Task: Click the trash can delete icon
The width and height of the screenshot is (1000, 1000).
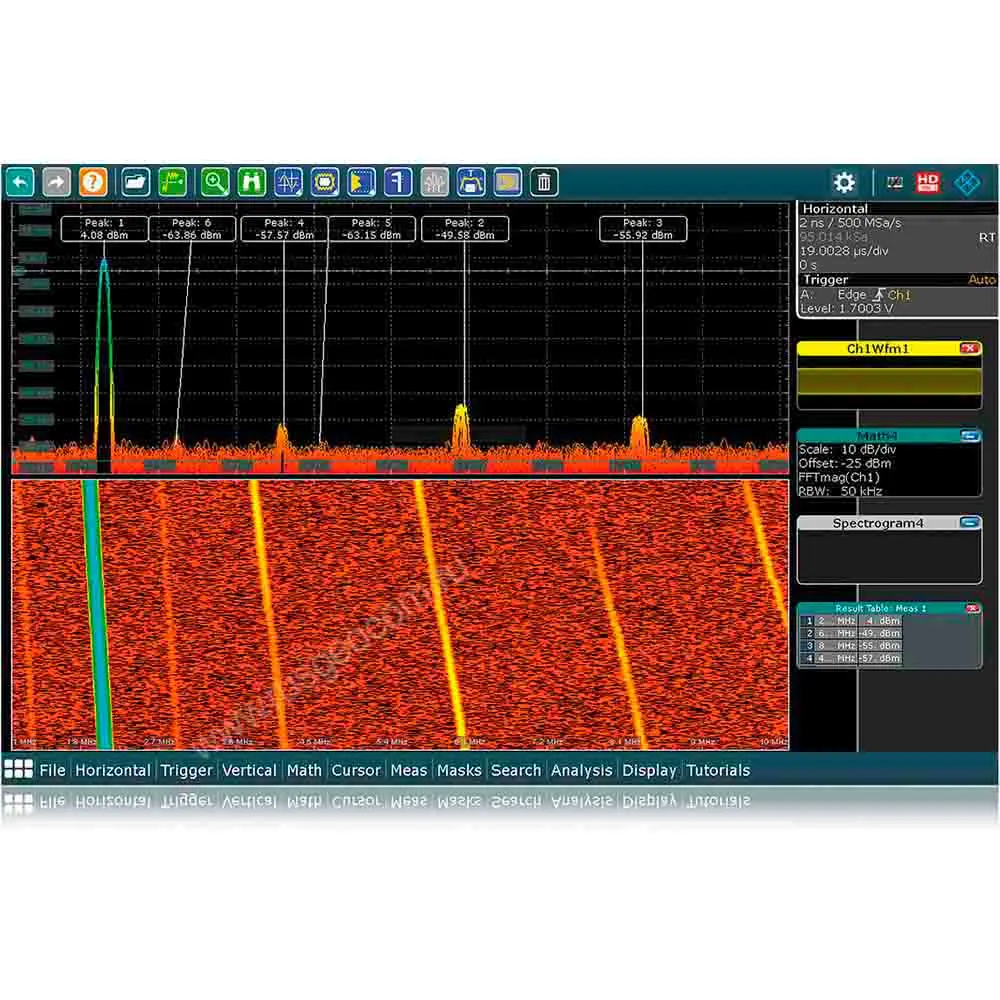Action: (543, 182)
